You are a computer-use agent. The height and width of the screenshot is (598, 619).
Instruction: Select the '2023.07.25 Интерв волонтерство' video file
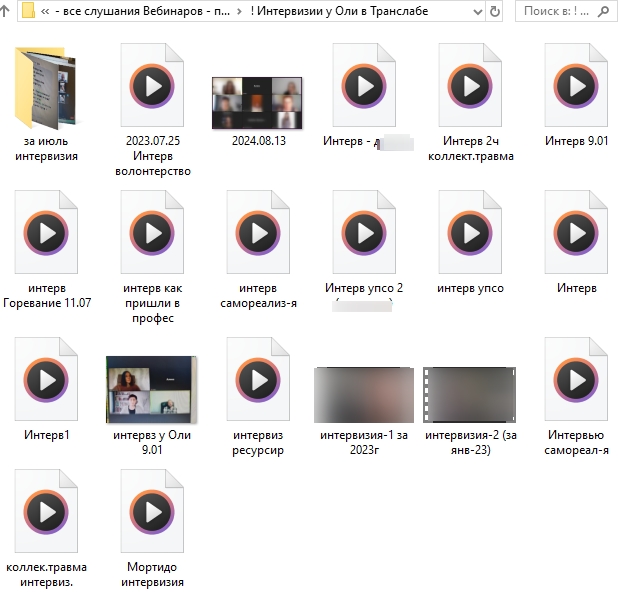152,88
